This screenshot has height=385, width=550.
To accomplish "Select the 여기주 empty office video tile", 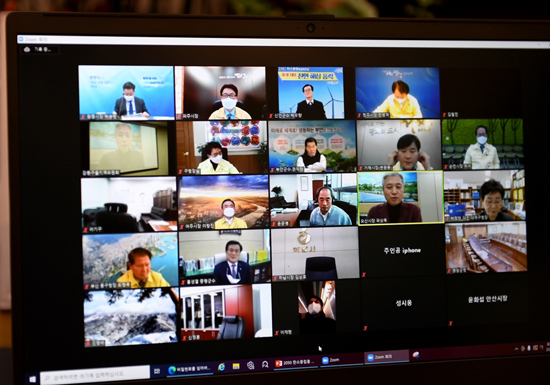I will tap(129, 205).
